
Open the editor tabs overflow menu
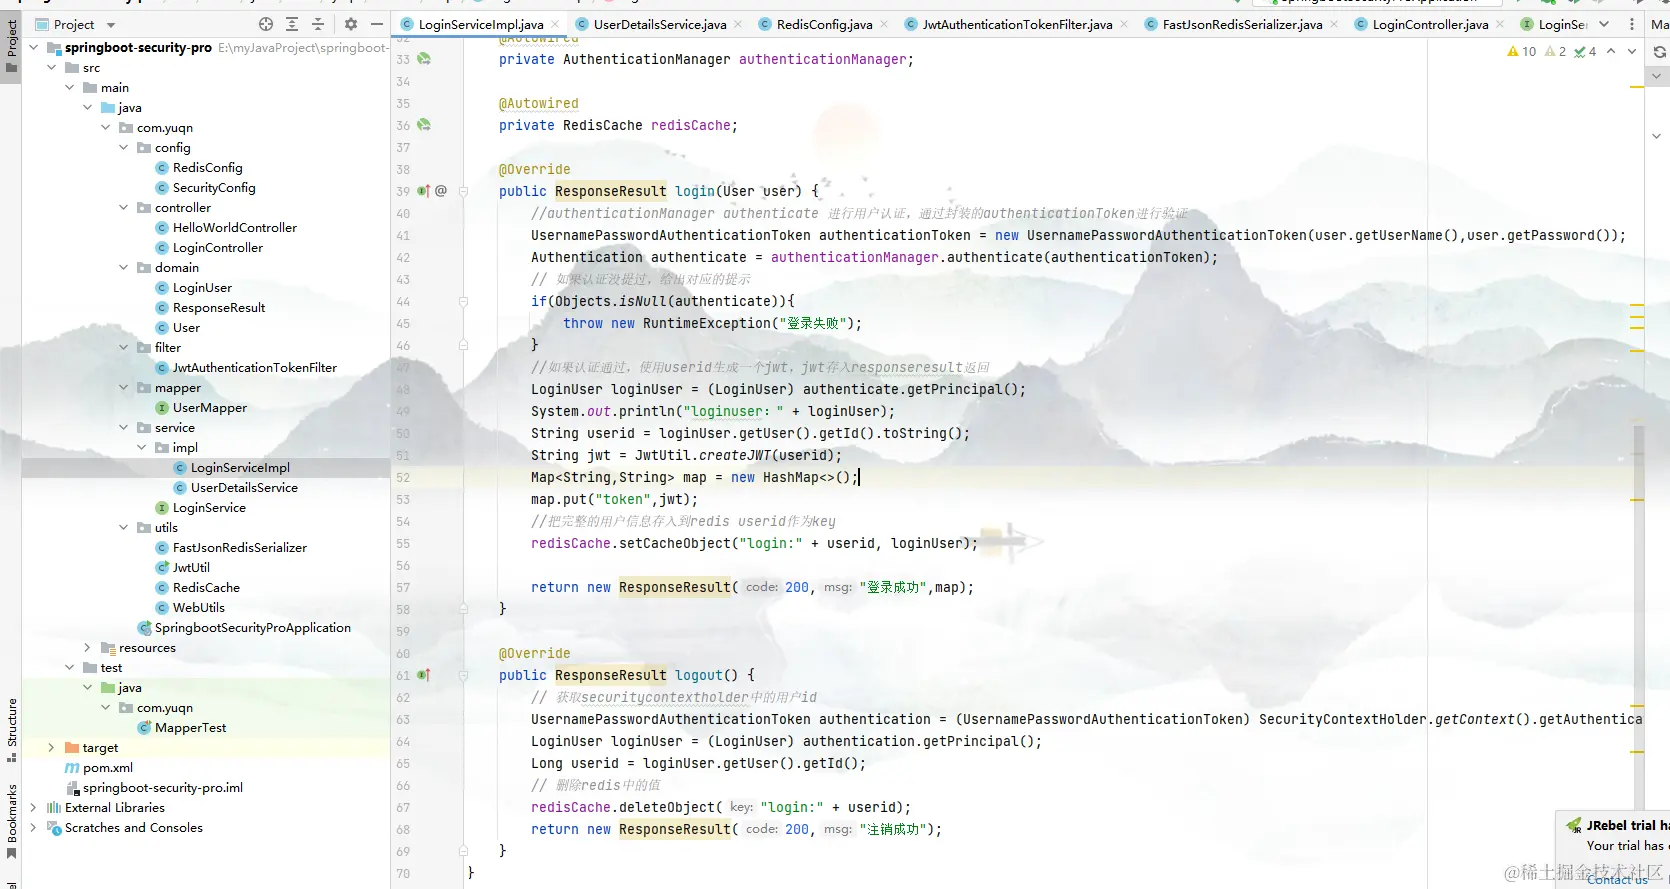click(x=1632, y=24)
